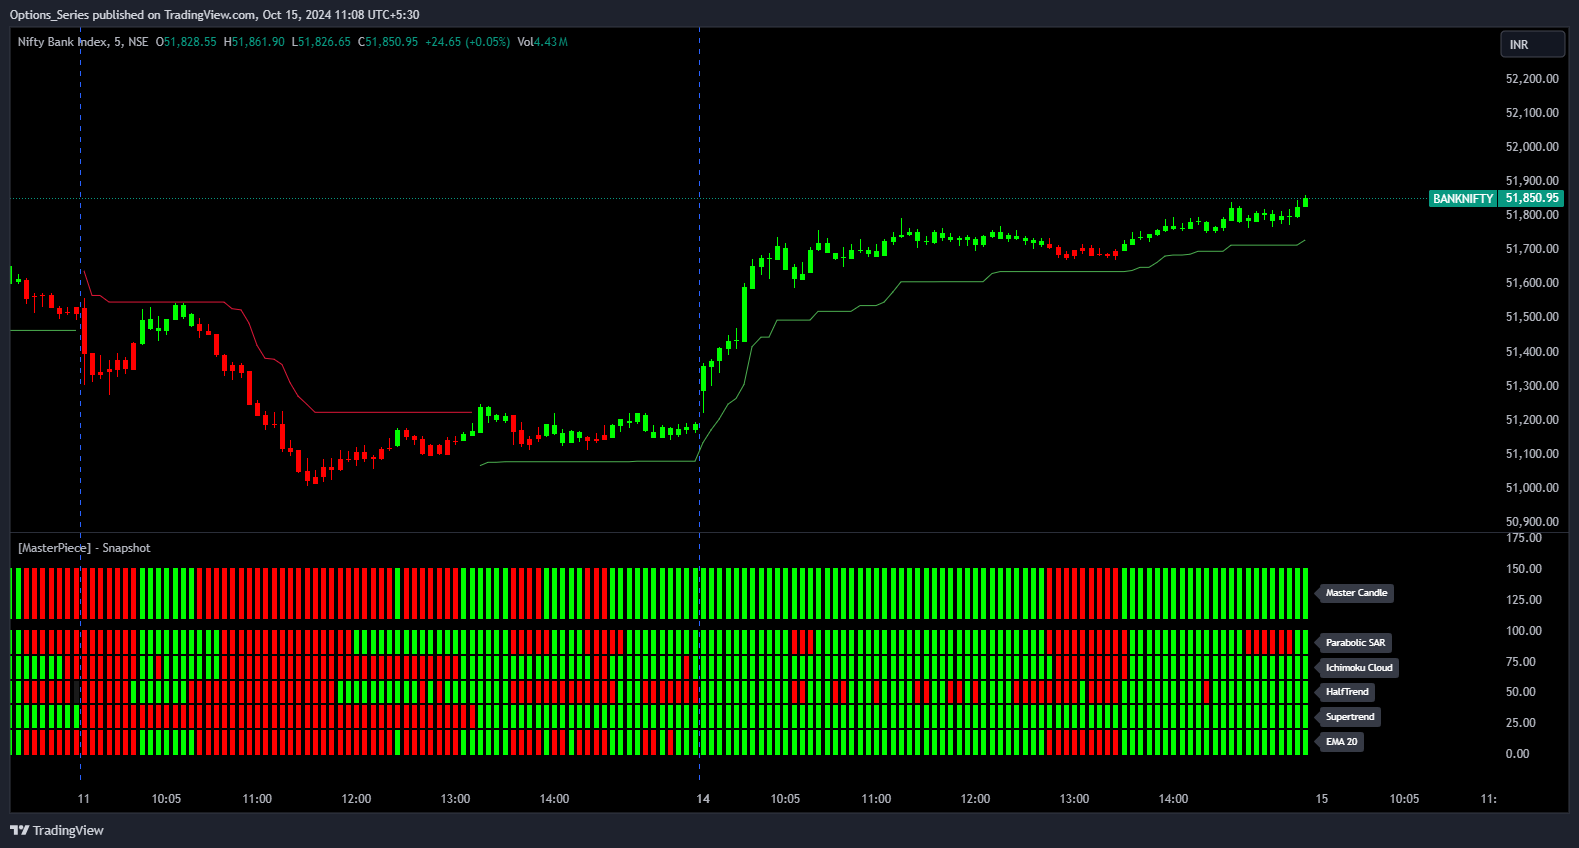Click the 51,500.00 price axis label
1579x848 pixels.
tap(1532, 317)
